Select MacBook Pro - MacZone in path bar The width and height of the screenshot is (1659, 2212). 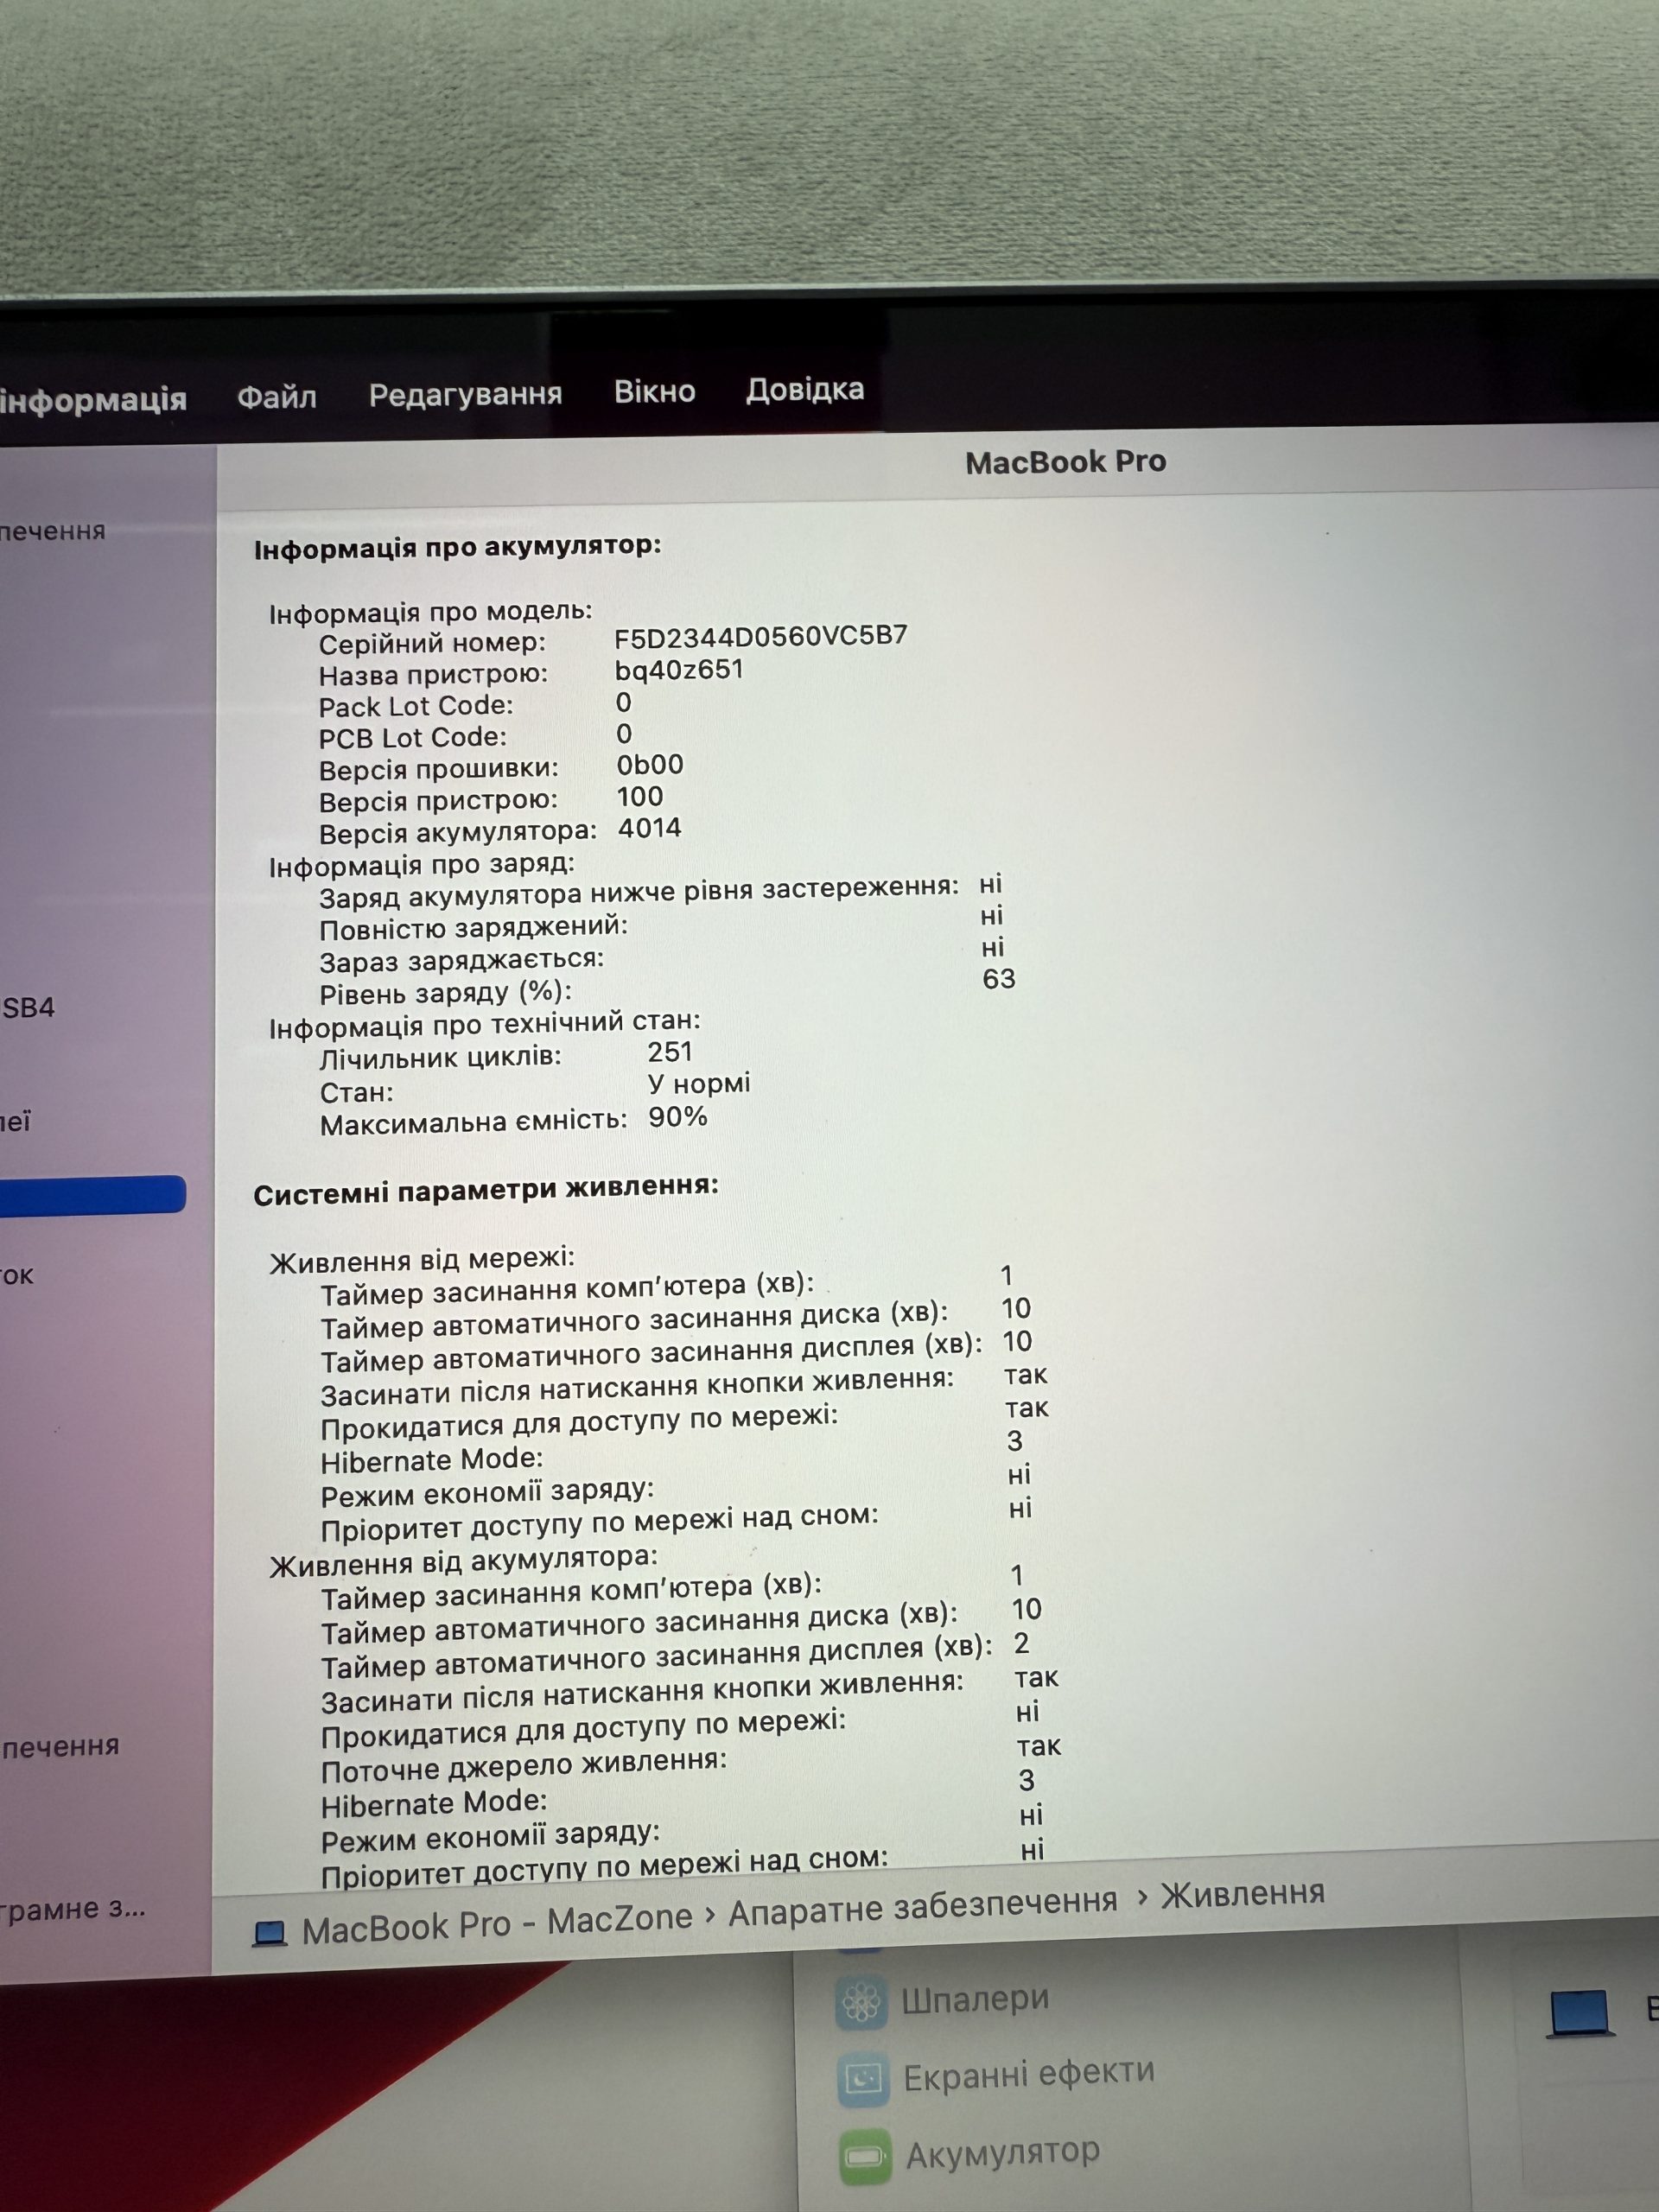click(x=497, y=1923)
